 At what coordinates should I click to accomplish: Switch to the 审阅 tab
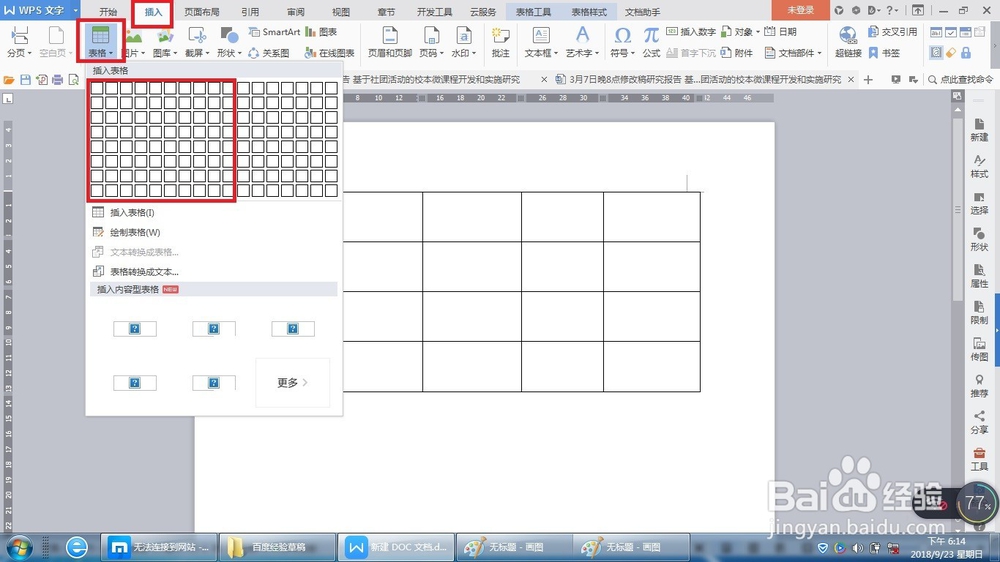[295, 11]
